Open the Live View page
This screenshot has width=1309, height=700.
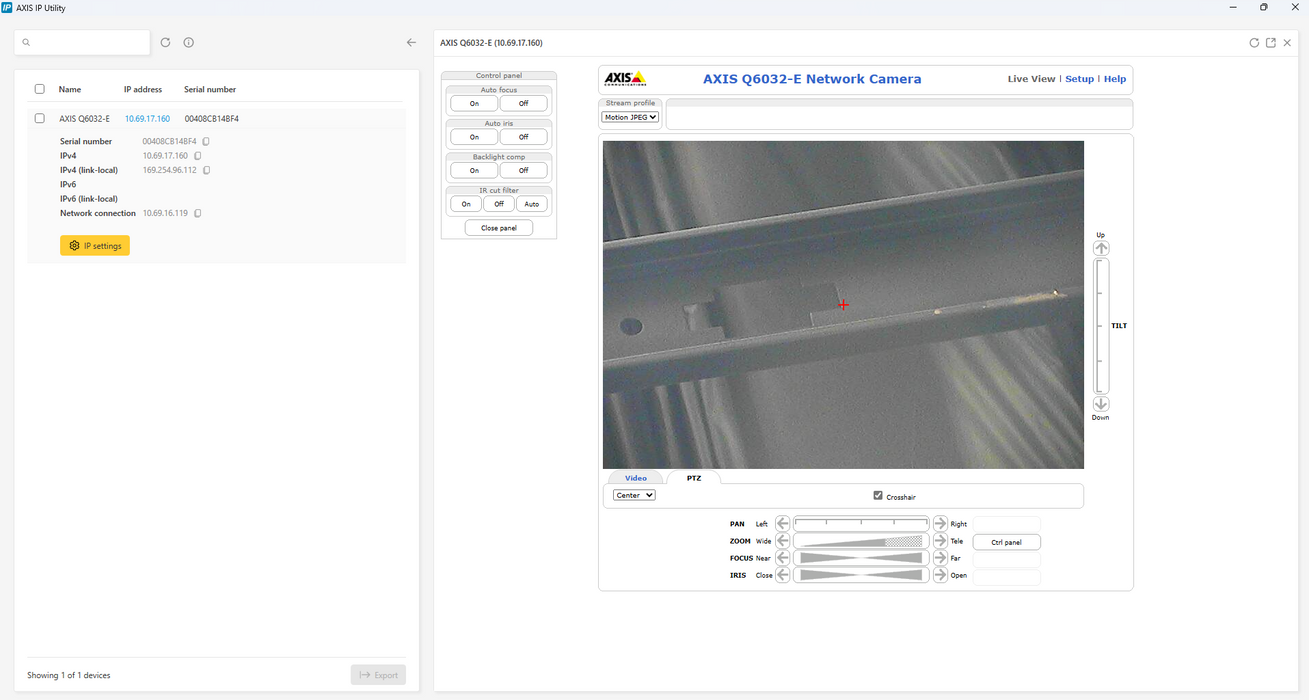coord(1031,79)
